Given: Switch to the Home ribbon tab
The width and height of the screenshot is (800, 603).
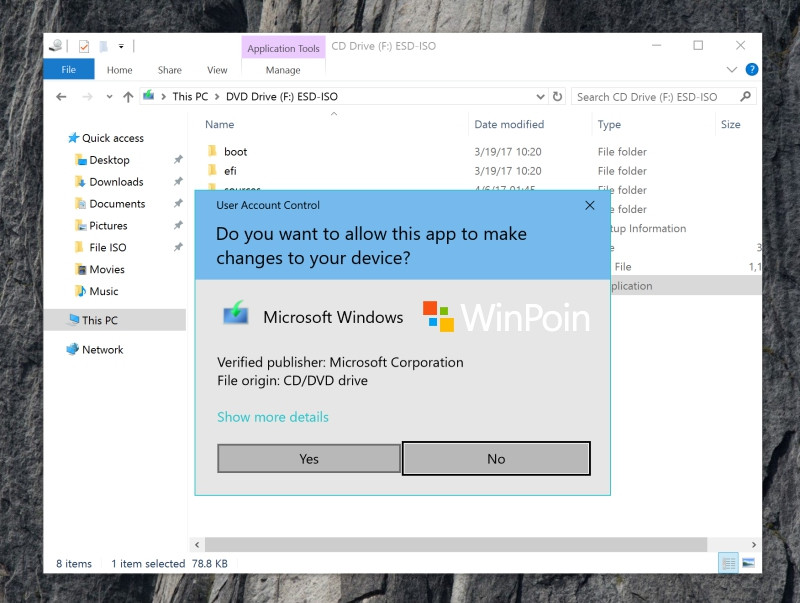Looking at the screenshot, I should pos(119,70).
